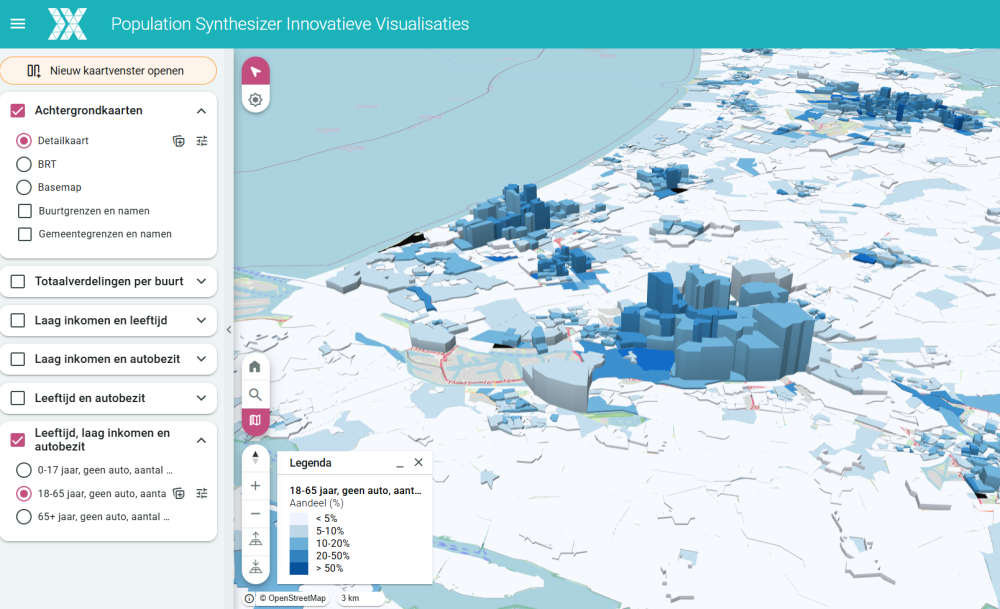1000x609 pixels.
Task: Click the 3 km scale bar
Action: coord(360,598)
